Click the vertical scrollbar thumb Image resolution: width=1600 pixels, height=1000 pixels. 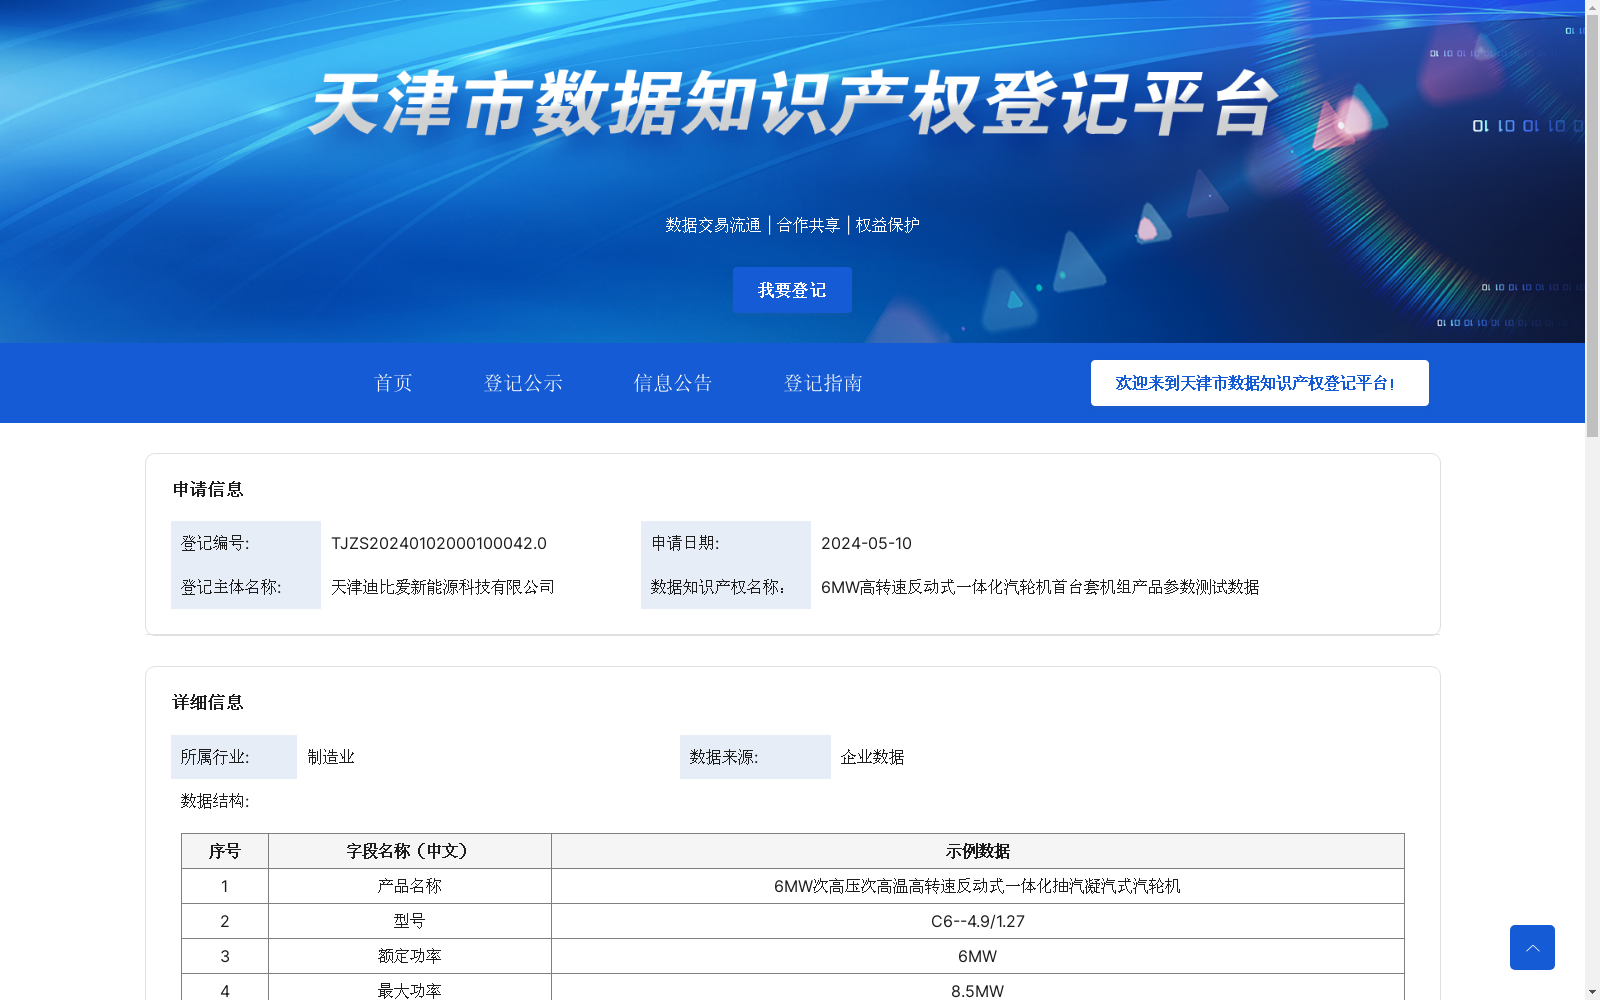point(1592,226)
